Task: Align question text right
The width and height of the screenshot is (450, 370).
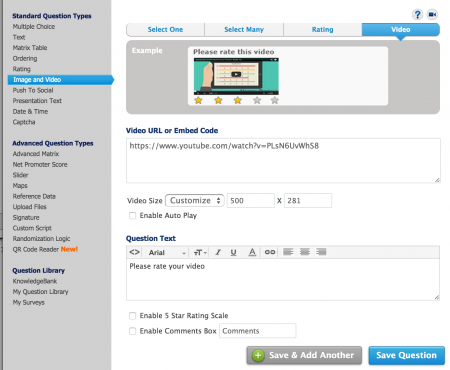Action: [x=321, y=252]
